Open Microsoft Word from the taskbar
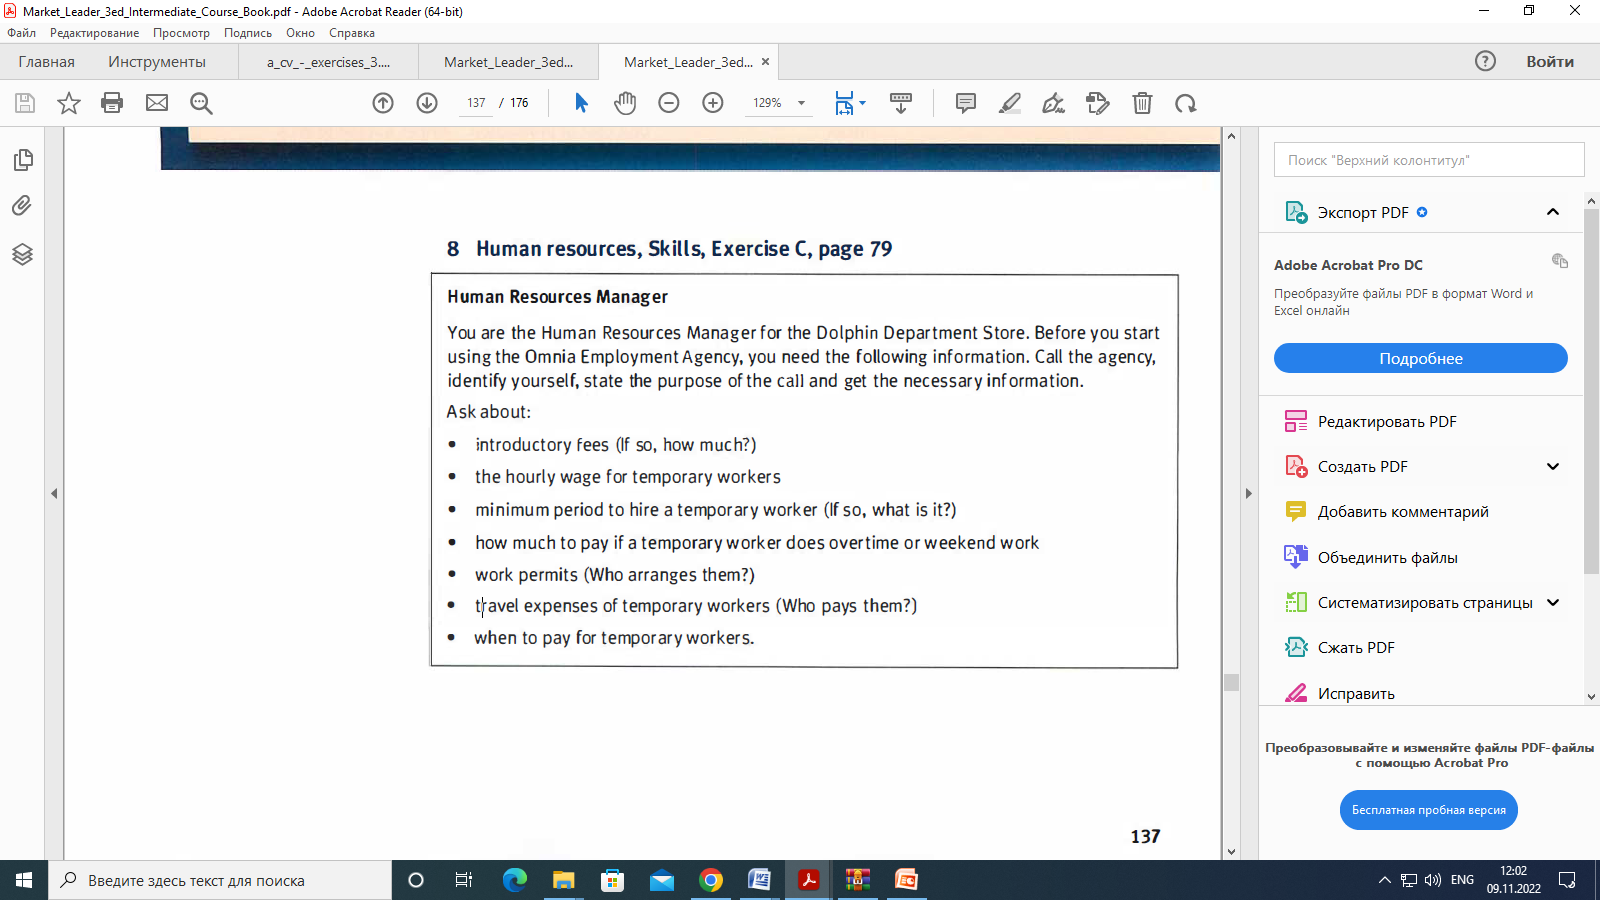This screenshot has height=900, width=1600. click(x=760, y=880)
